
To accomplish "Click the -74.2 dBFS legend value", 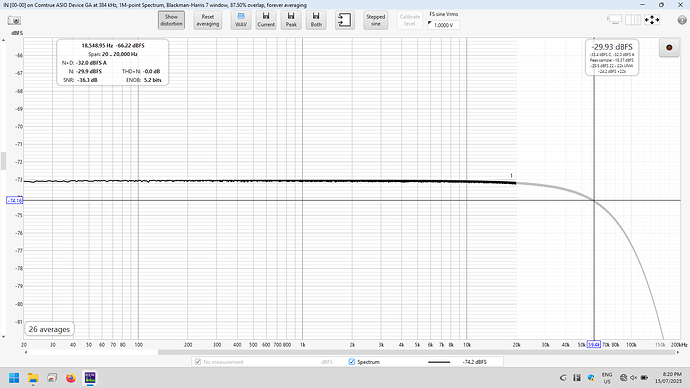I will click(x=474, y=362).
